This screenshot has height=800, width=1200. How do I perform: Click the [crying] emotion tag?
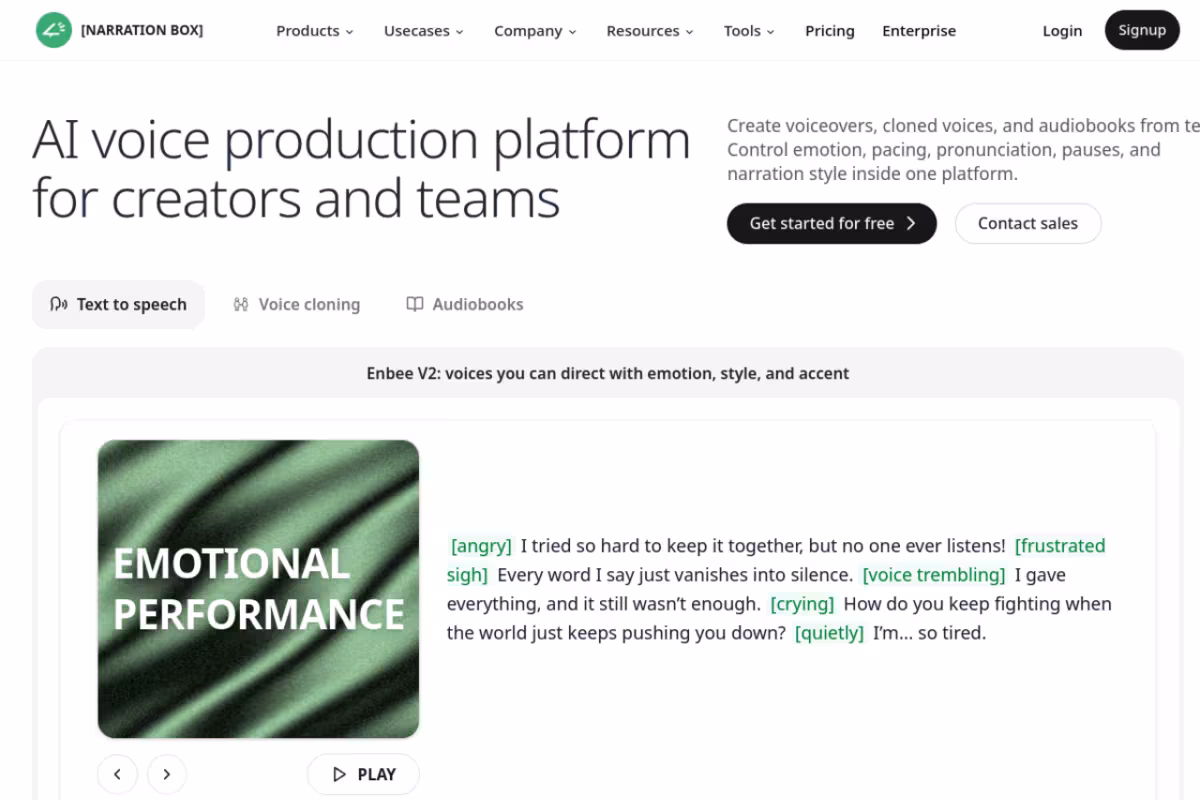tap(802, 604)
